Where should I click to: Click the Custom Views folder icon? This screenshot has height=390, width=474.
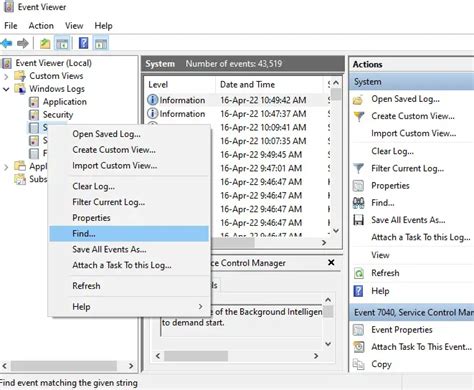pyautogui.click(x=20, y=76)
